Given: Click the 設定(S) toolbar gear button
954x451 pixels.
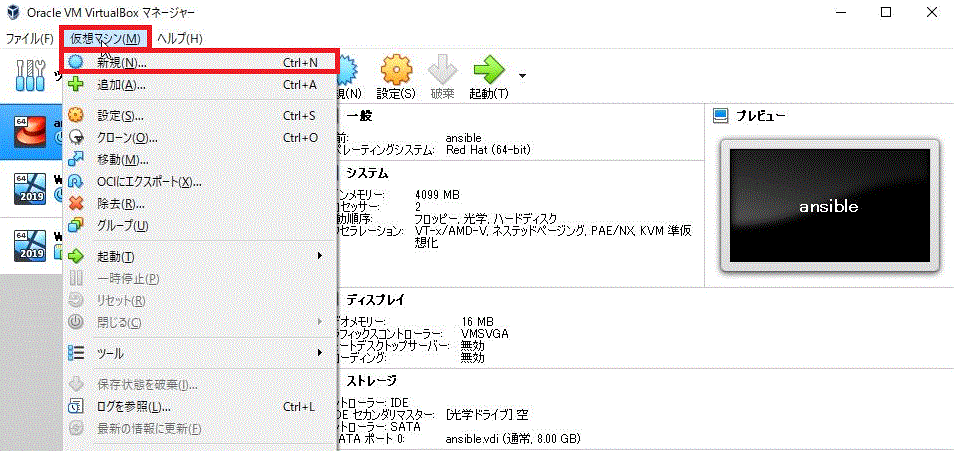Looking at the screenshot, I should point(396,77).
